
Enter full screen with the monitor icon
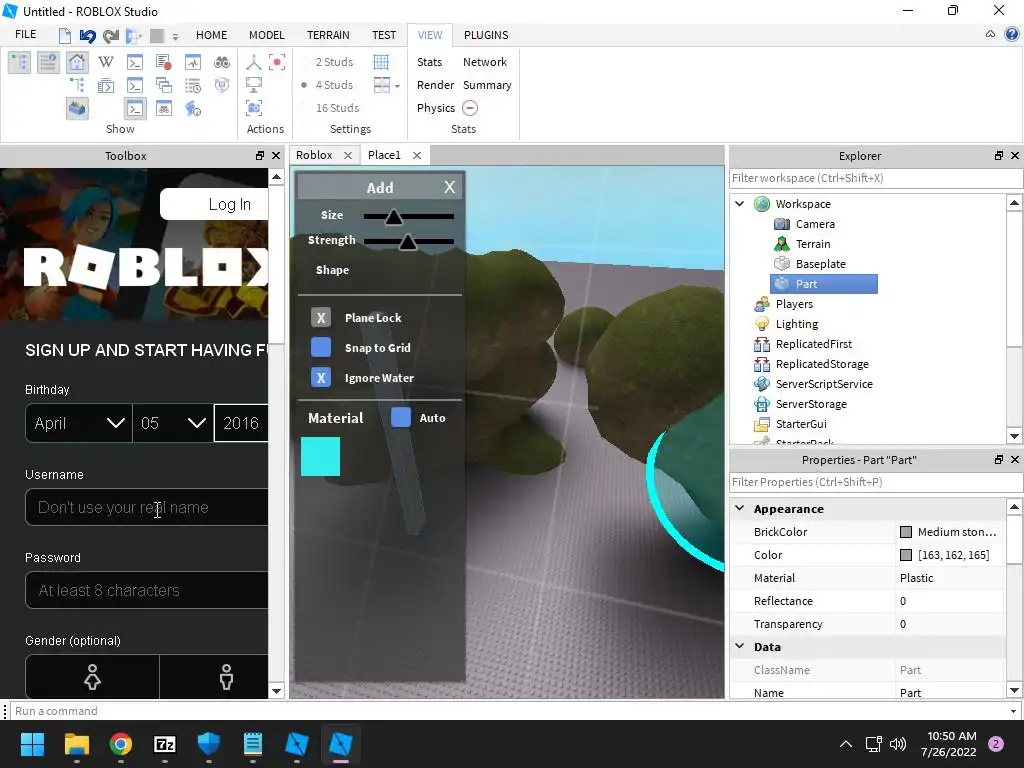253,85
